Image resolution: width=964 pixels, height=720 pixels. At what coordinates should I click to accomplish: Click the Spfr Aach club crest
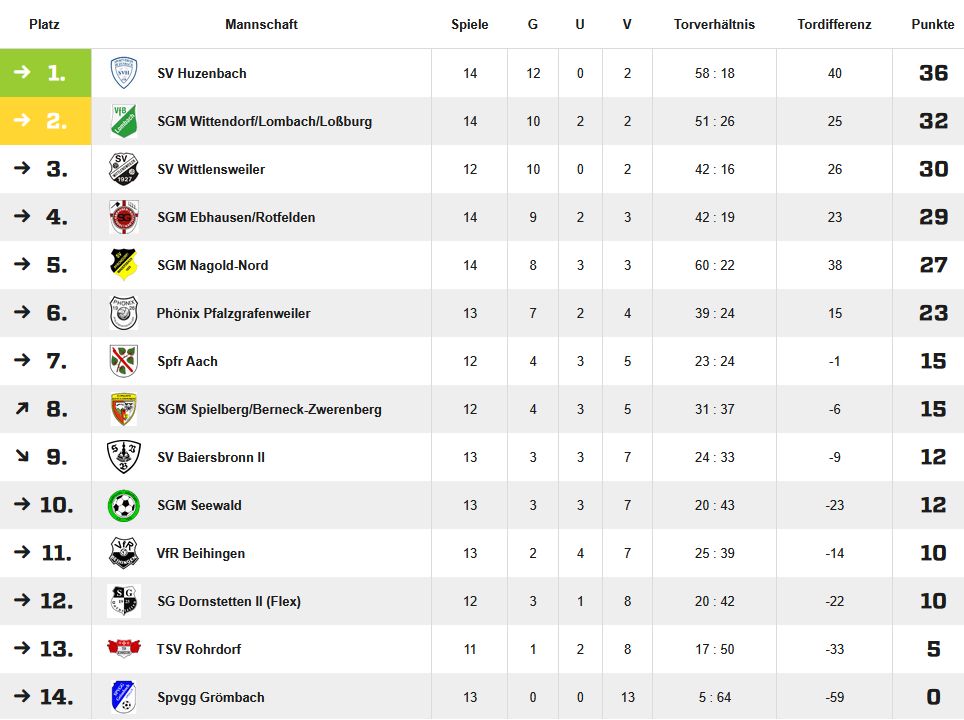pos(124,361)
